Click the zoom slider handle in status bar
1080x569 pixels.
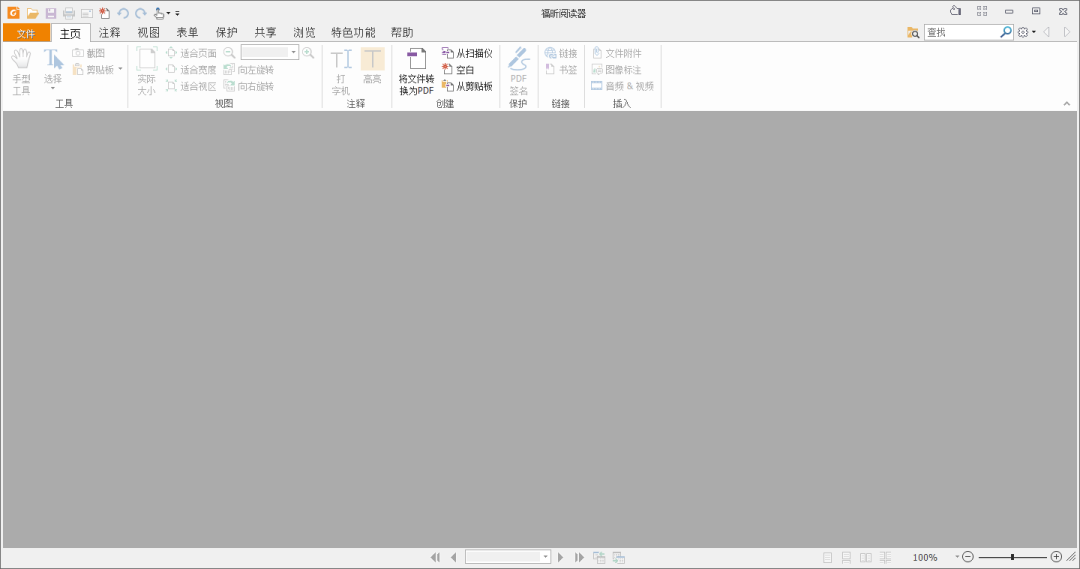[1012, 557]
